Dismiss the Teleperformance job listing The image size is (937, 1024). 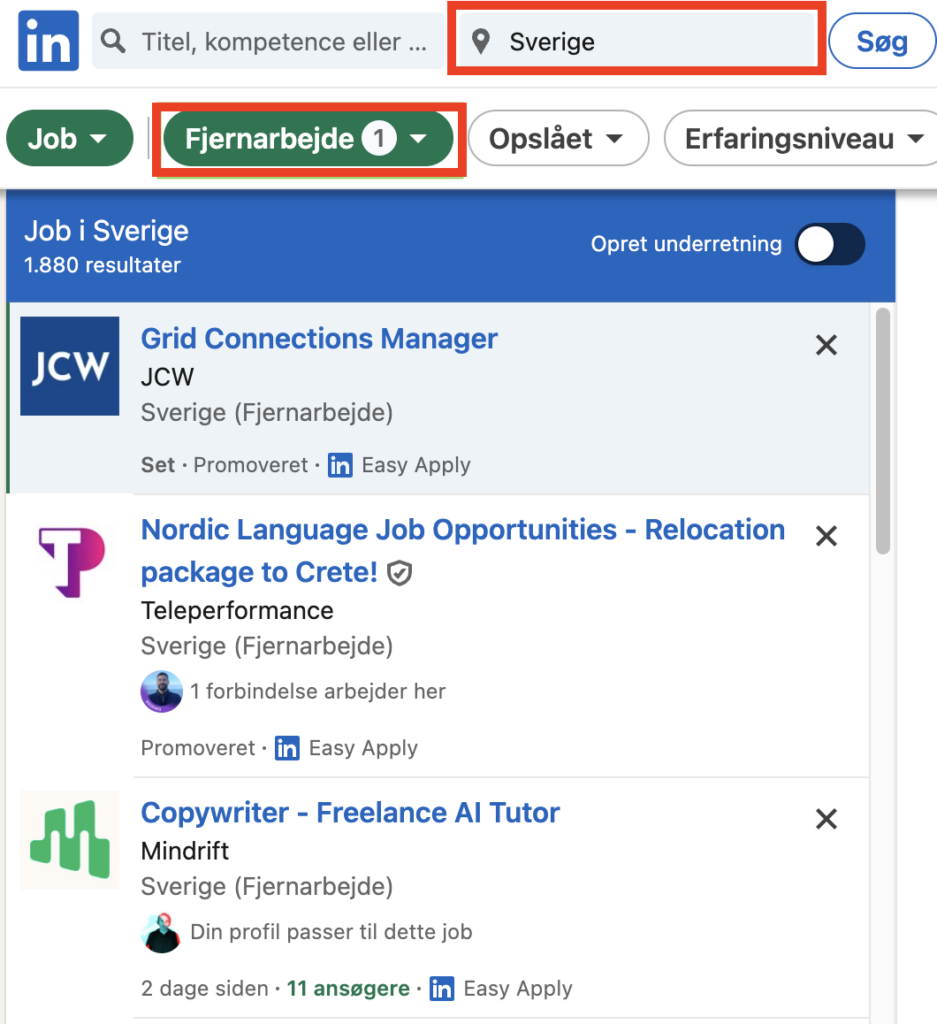[826, 536]
